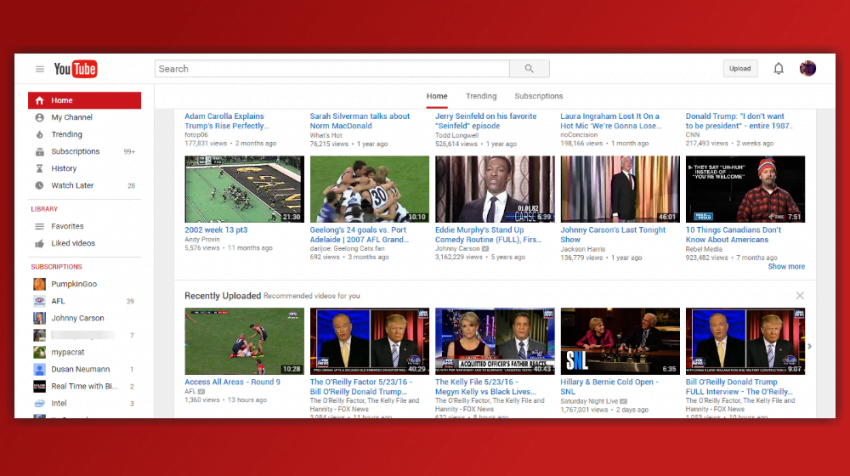This screenshot has height=476, width=850.
Task: Open the account avatar menu
Action: [x=808, y=68]
